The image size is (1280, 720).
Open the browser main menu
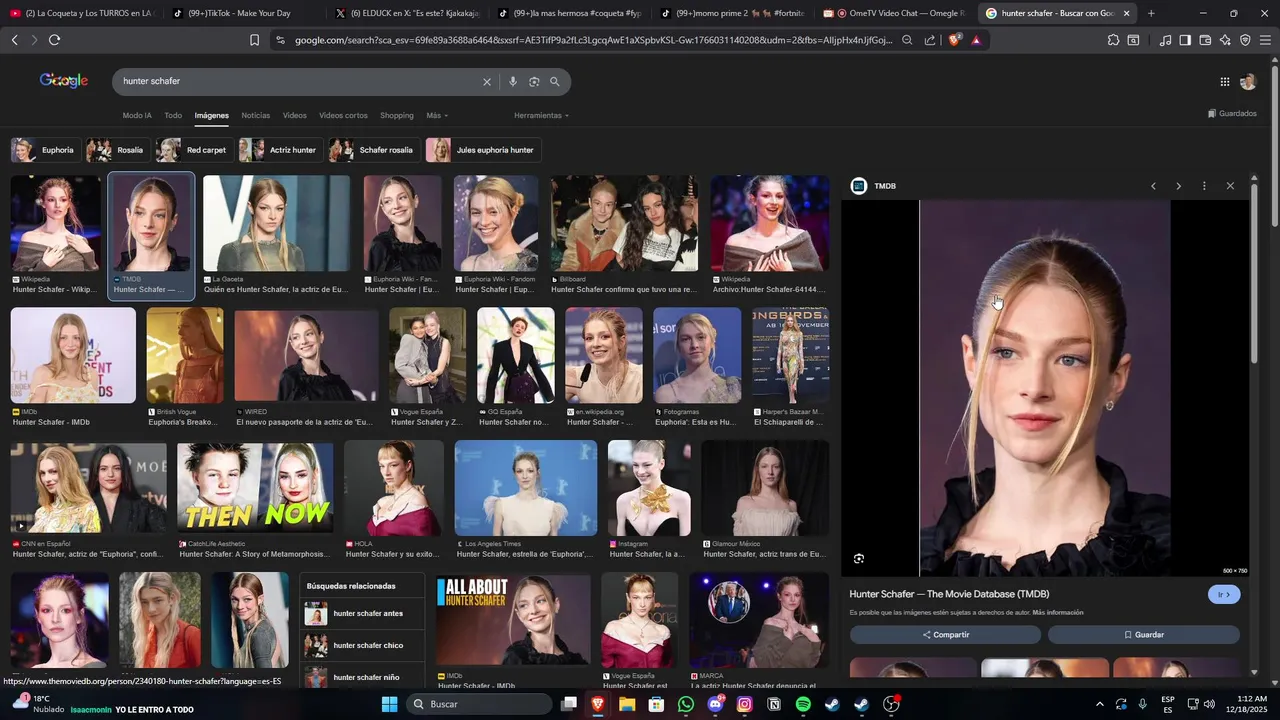1265,40
